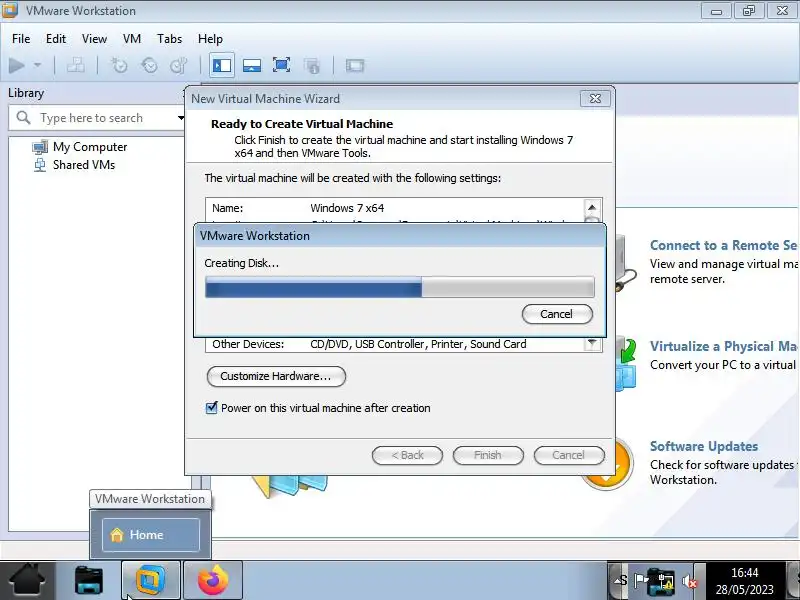Click the Send Ctrl+Alt+Del toolbar icon
Screen dimensions: 800x600
point(76,65)
